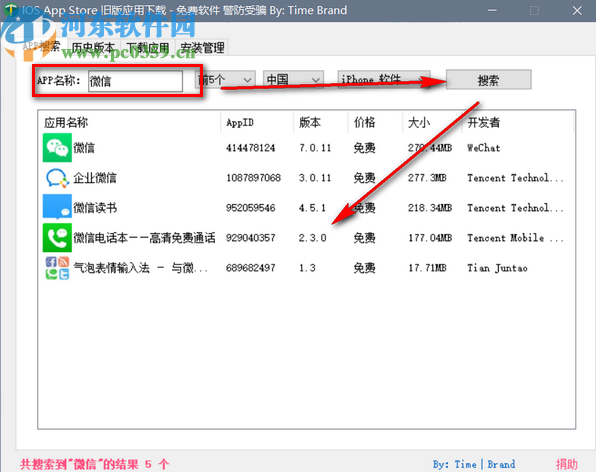The height and width of the screenshot is (472, 596).
Task: Open the iPhone 软件 type dropdown
Action: (384, 80)
